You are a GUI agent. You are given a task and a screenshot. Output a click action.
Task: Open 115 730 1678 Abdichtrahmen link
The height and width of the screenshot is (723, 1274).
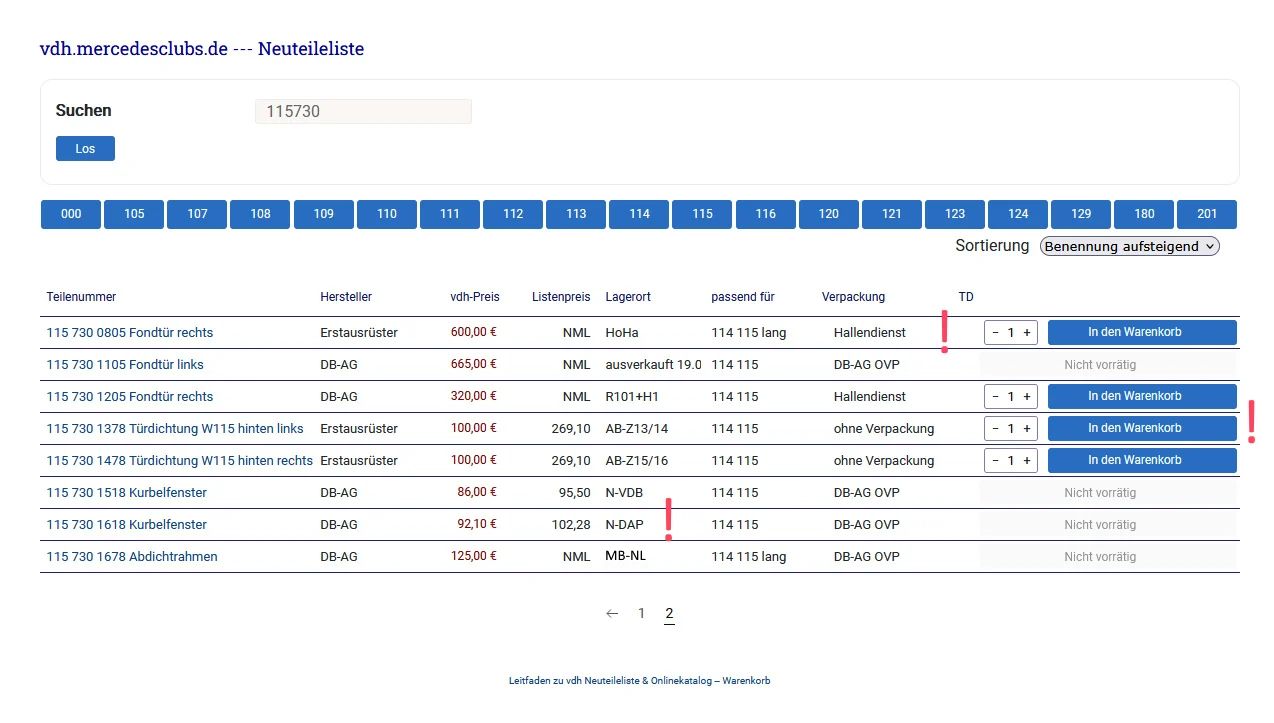point(132,557)
